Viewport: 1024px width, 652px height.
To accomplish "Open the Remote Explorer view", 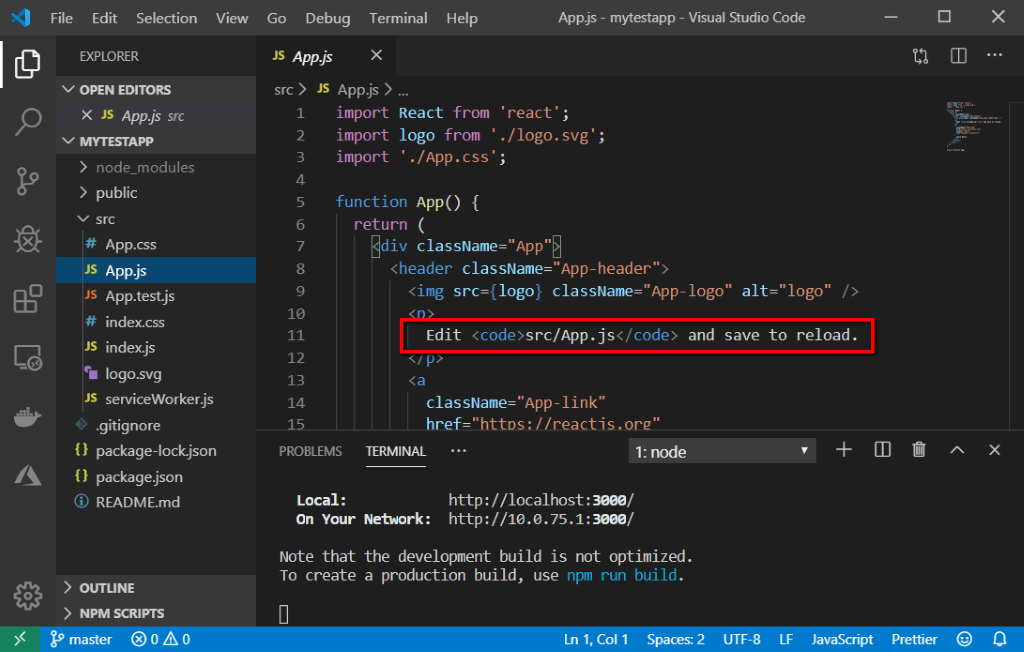I will pos(27,356).
